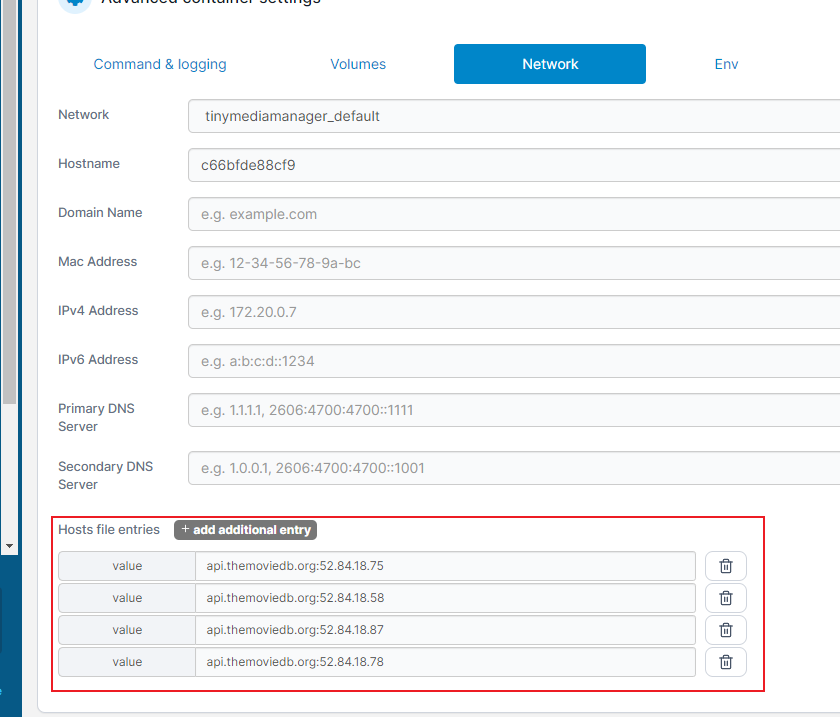840x717 pixels.
Task: Click the Hostname label
Action: click(89, 163)
